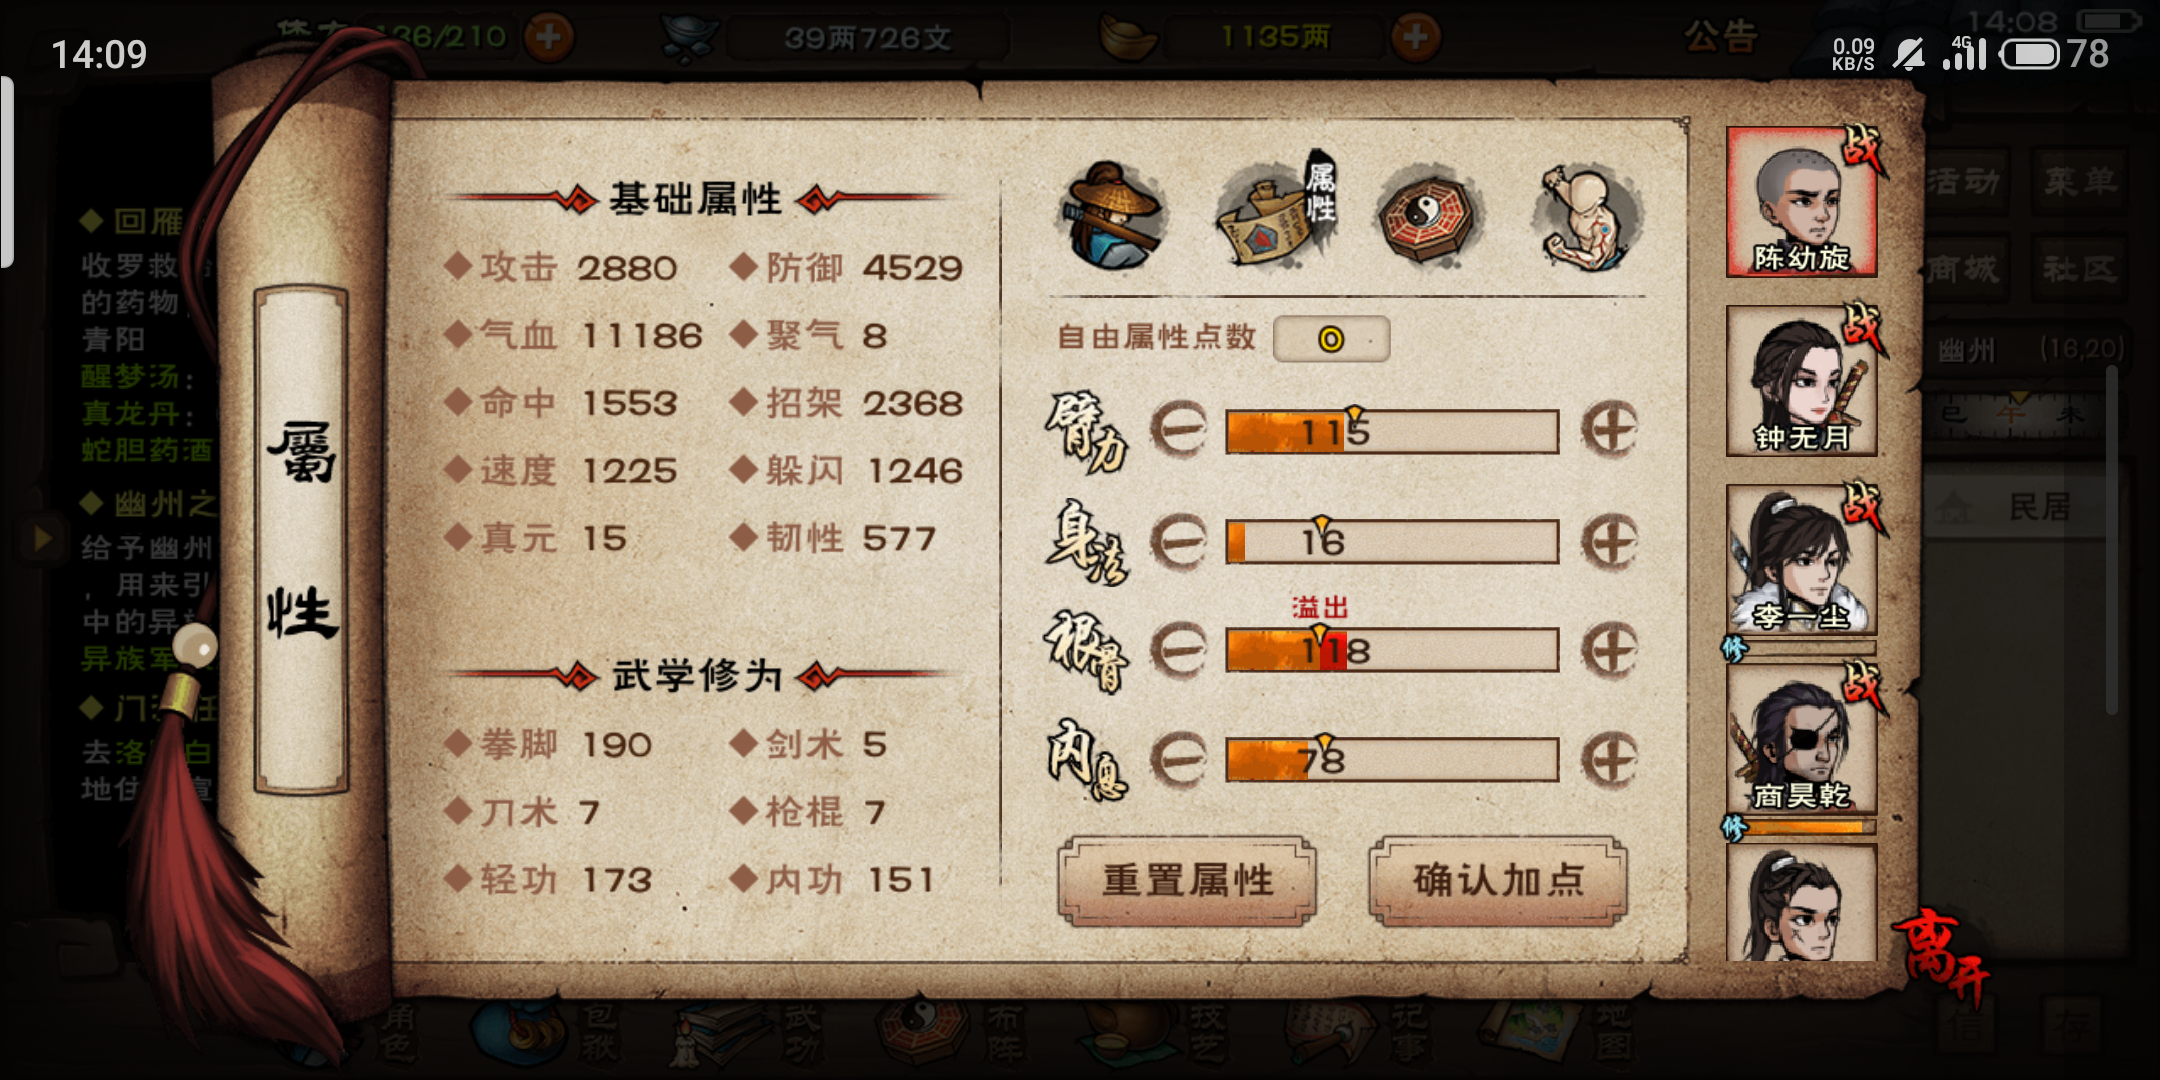The image size is (2160, 1080).
Task: Tap the plus icon beside 1135两 gold
Action: [x=1415, y=38]
